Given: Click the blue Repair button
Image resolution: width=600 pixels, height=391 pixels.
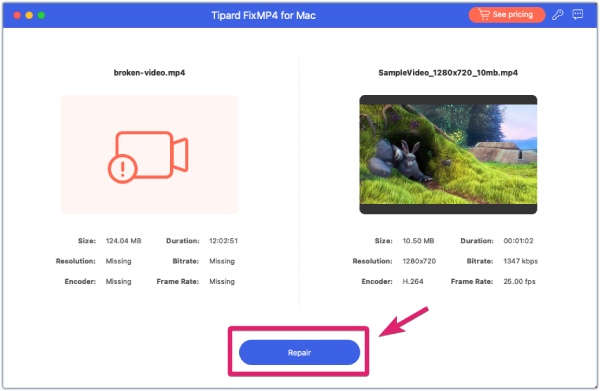Looking at the screenshot, I should [x=299, y=352].
